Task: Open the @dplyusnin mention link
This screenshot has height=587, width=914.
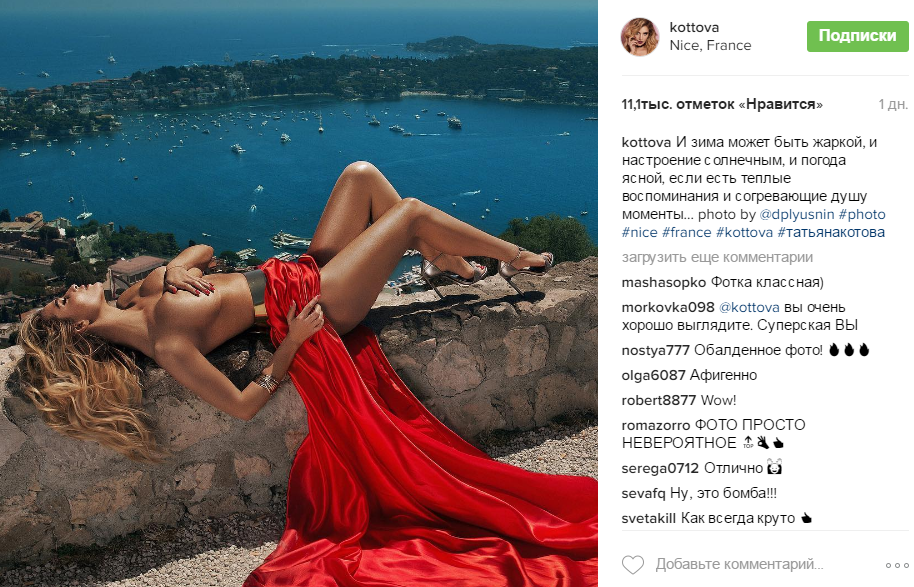Action: [x=797, y=215]
